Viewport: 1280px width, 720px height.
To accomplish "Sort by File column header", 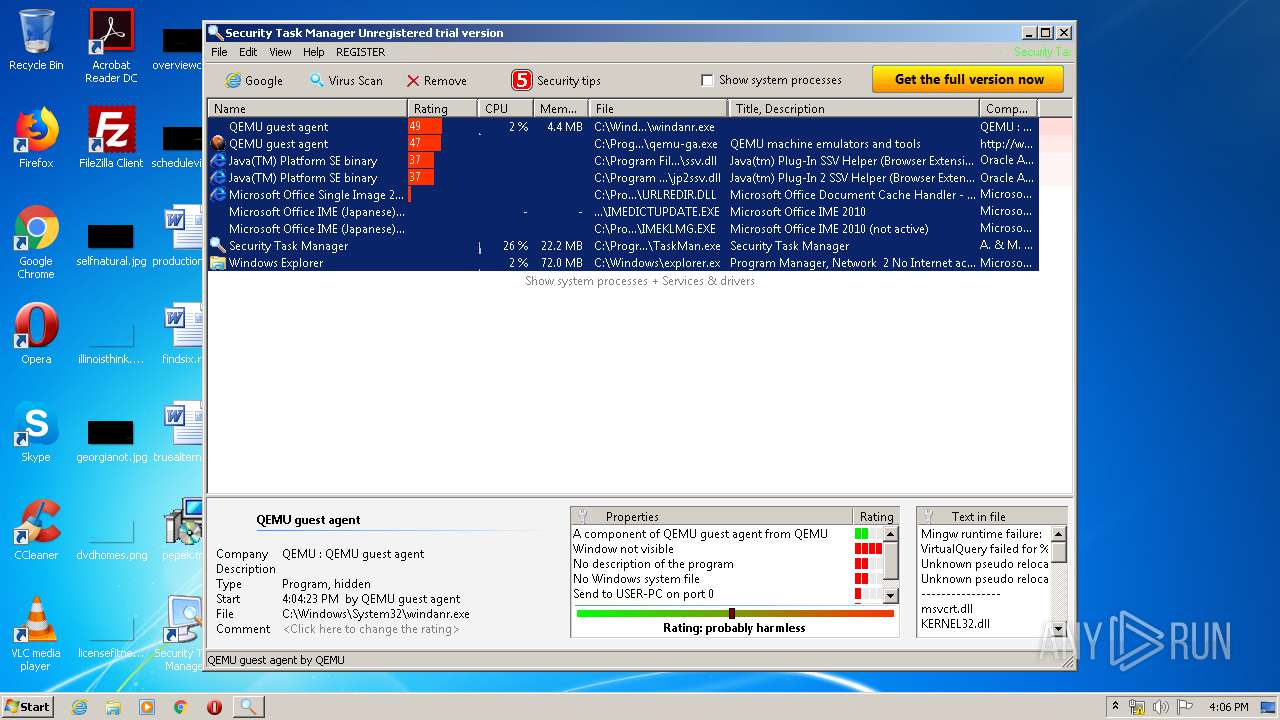I will [658, 108].
